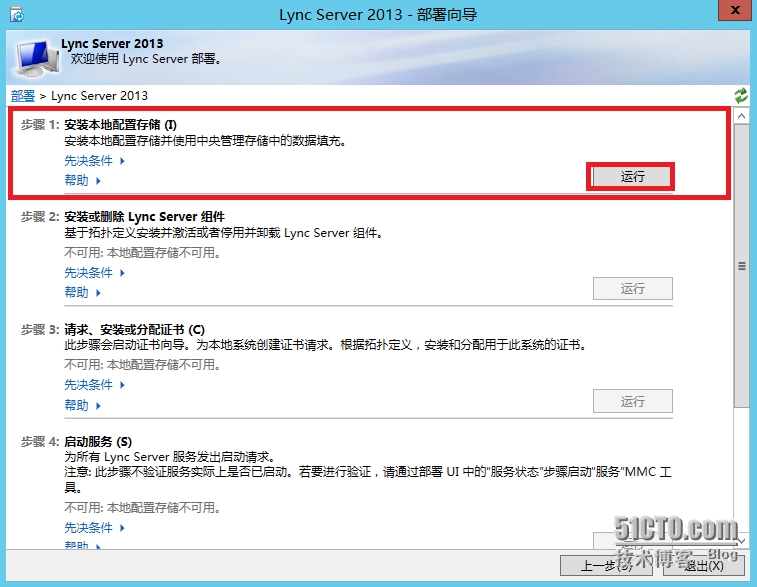Close the deployment wizard window
This screenshot has width=757, height=587.
pyautogui.click(x=735, y=10)
